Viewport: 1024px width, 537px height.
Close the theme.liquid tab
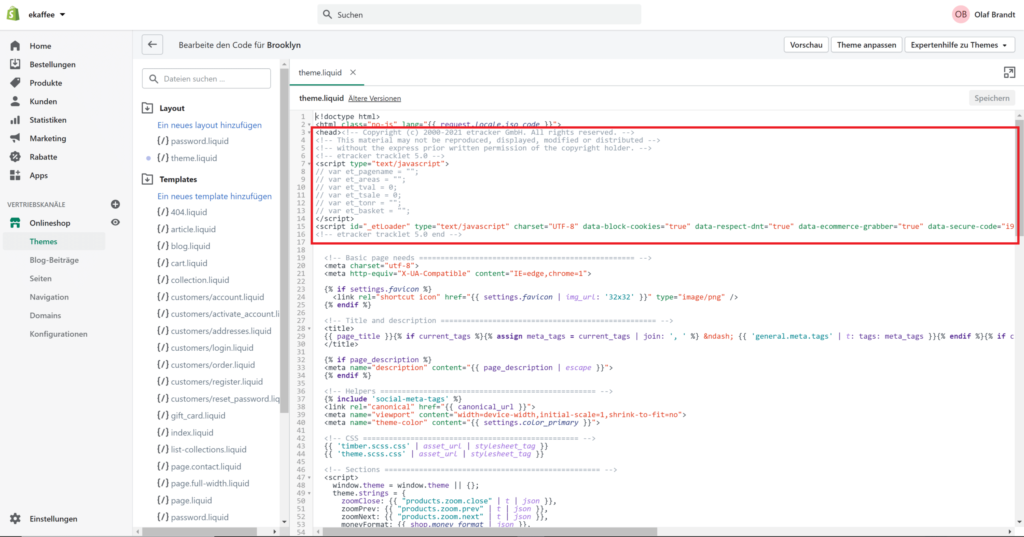pos(353,73)
